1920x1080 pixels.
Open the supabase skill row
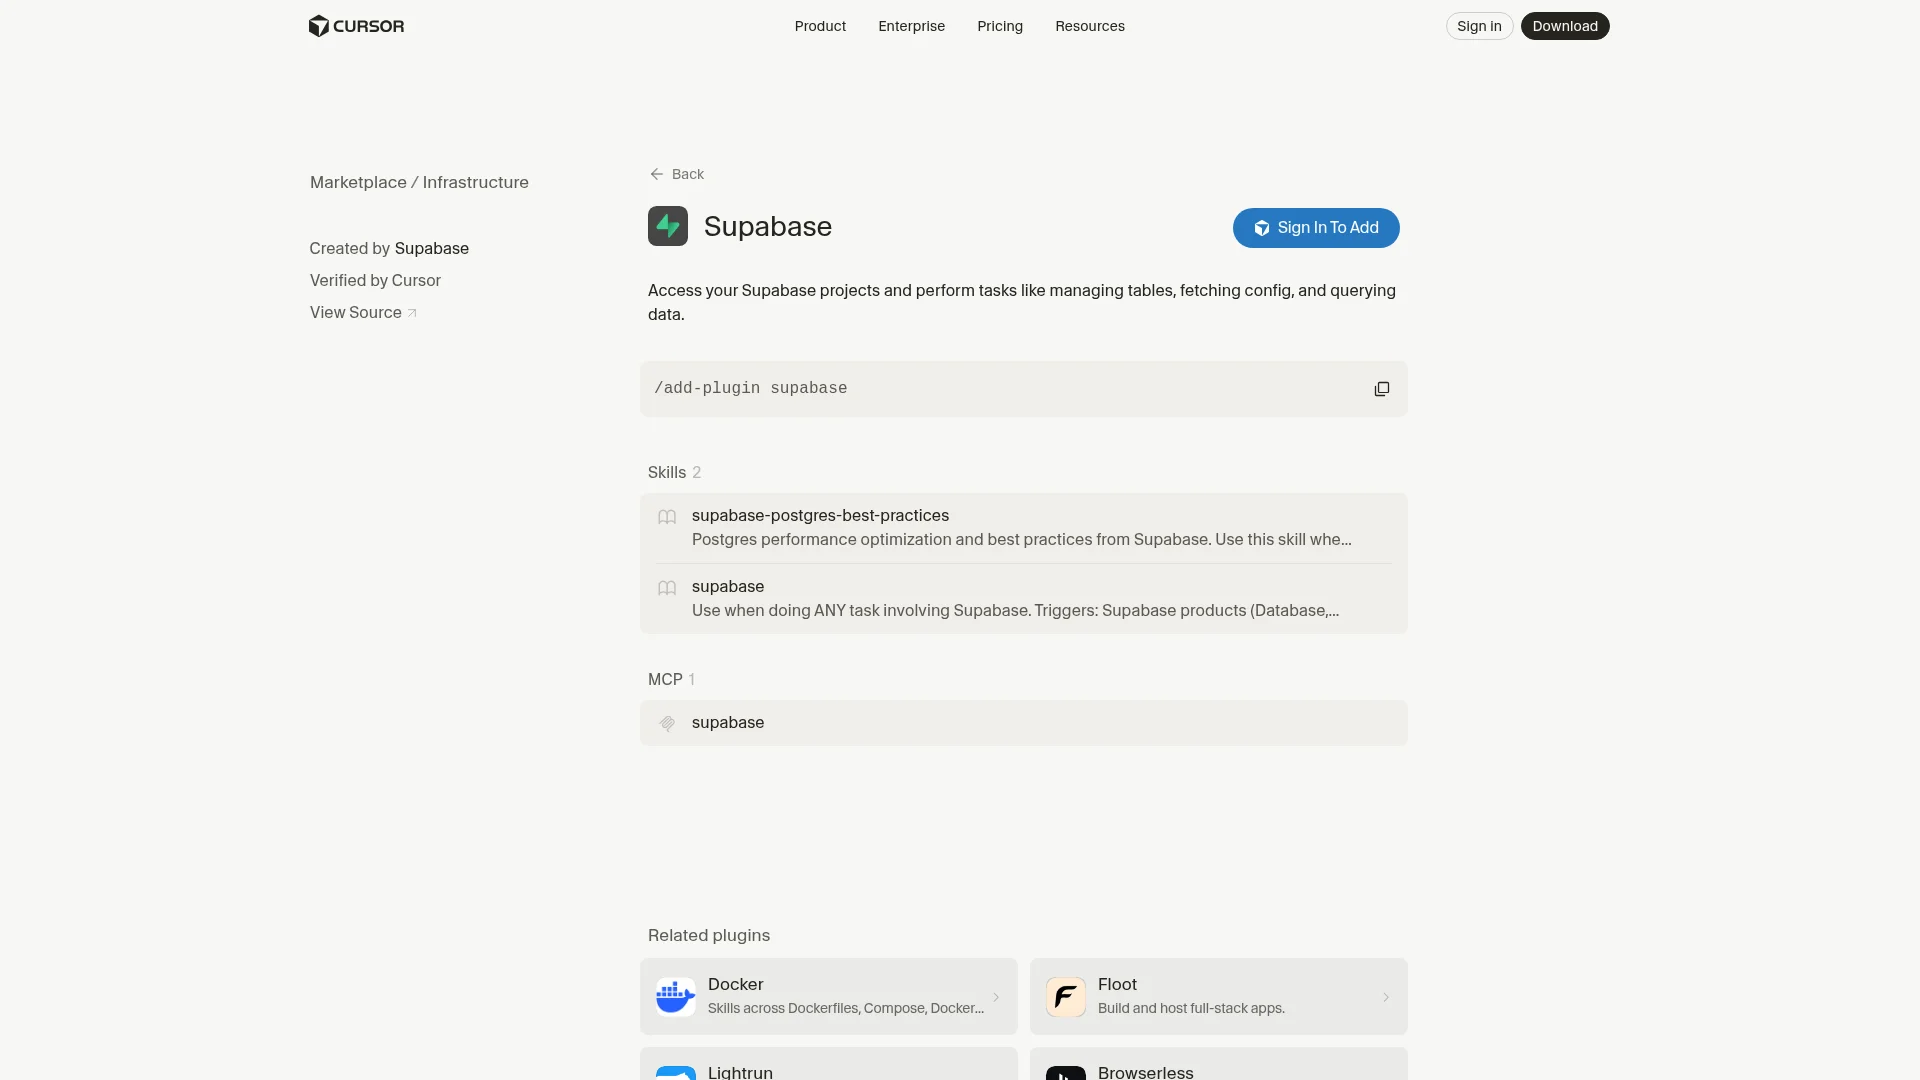click(x=1024, y=599)
